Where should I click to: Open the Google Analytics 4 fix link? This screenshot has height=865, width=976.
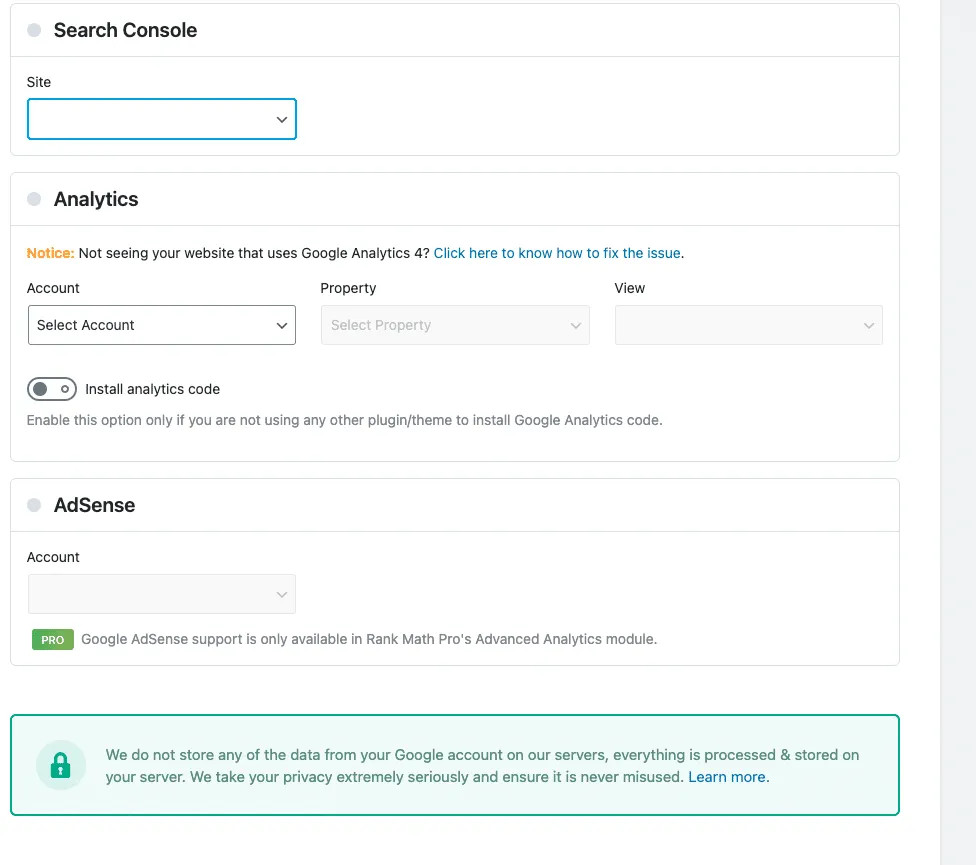coord(557,253)
